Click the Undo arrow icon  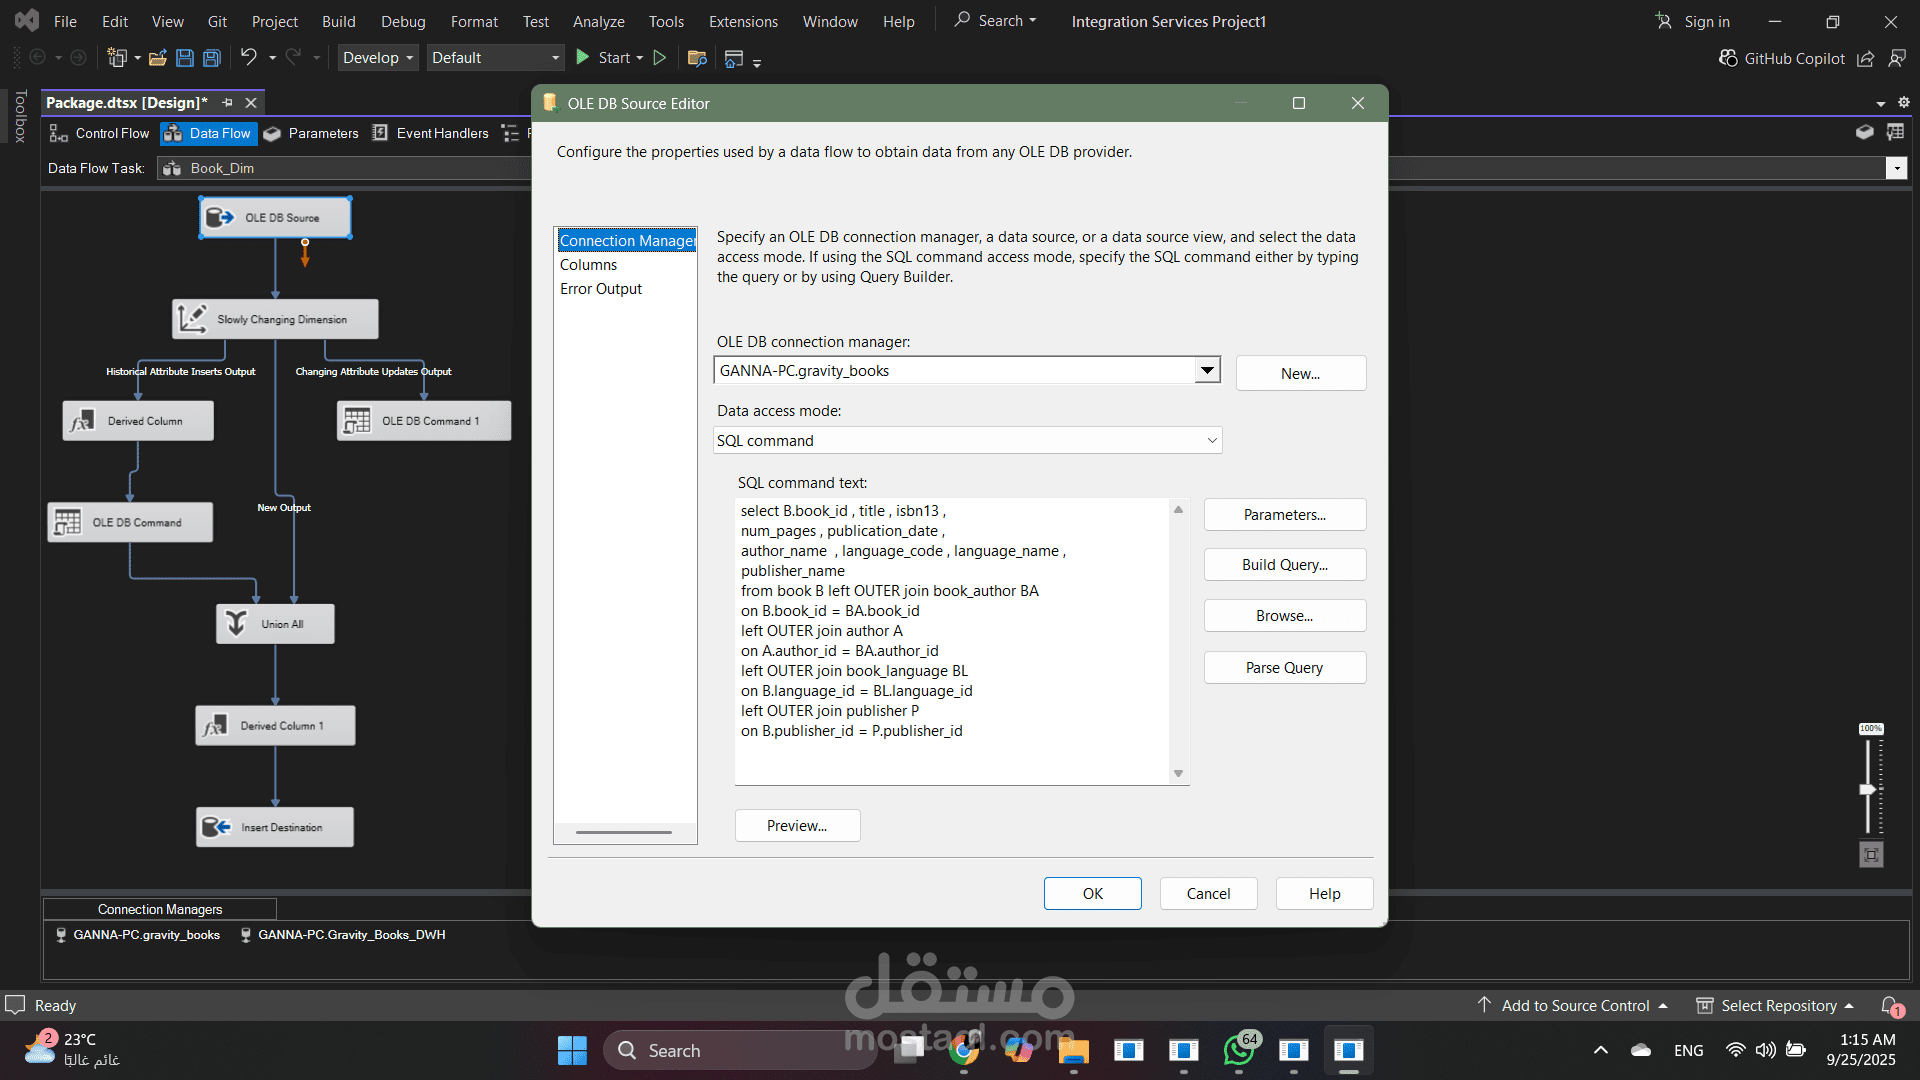[x=249, y=58]
